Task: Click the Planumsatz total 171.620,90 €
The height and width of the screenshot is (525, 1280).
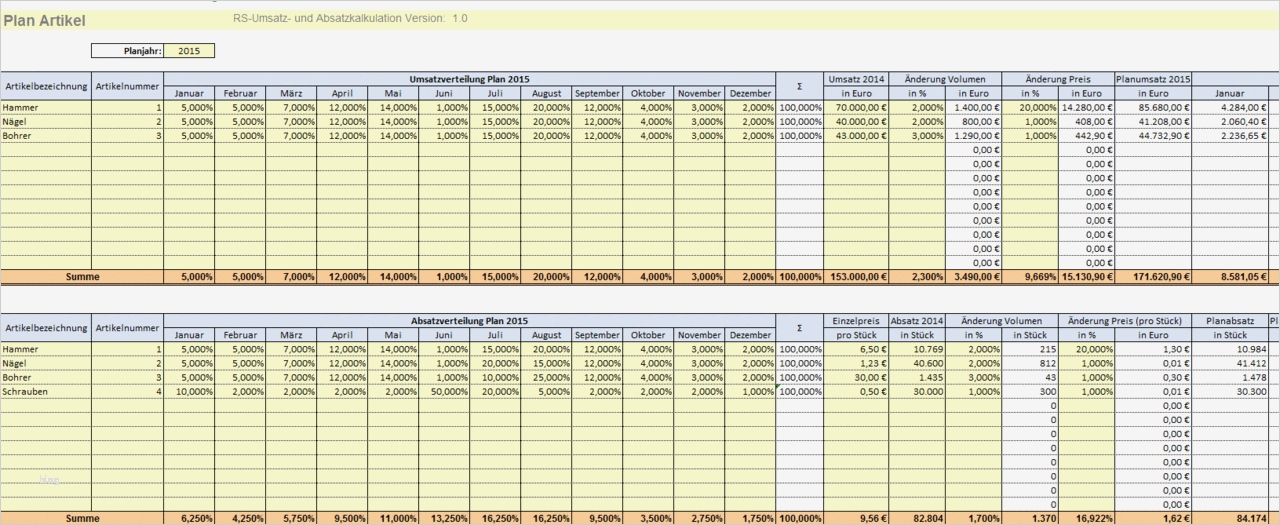Action: coord(1153,276)
